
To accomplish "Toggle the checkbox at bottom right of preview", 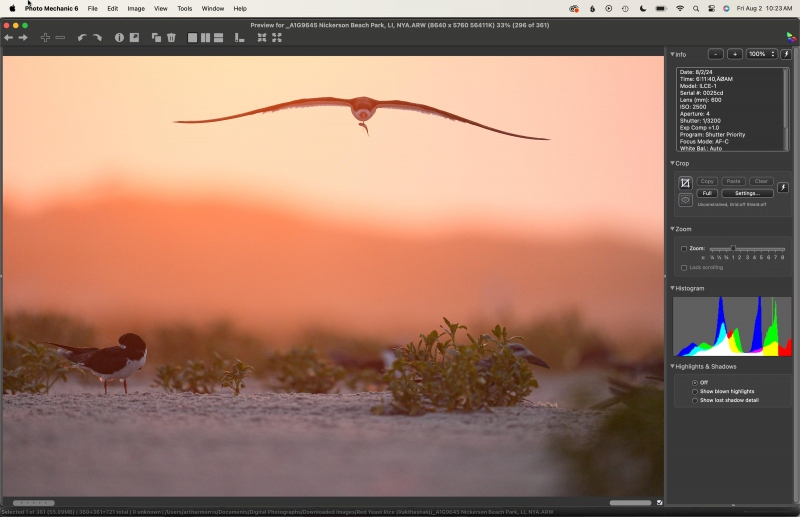I will (x=659, y=503).
